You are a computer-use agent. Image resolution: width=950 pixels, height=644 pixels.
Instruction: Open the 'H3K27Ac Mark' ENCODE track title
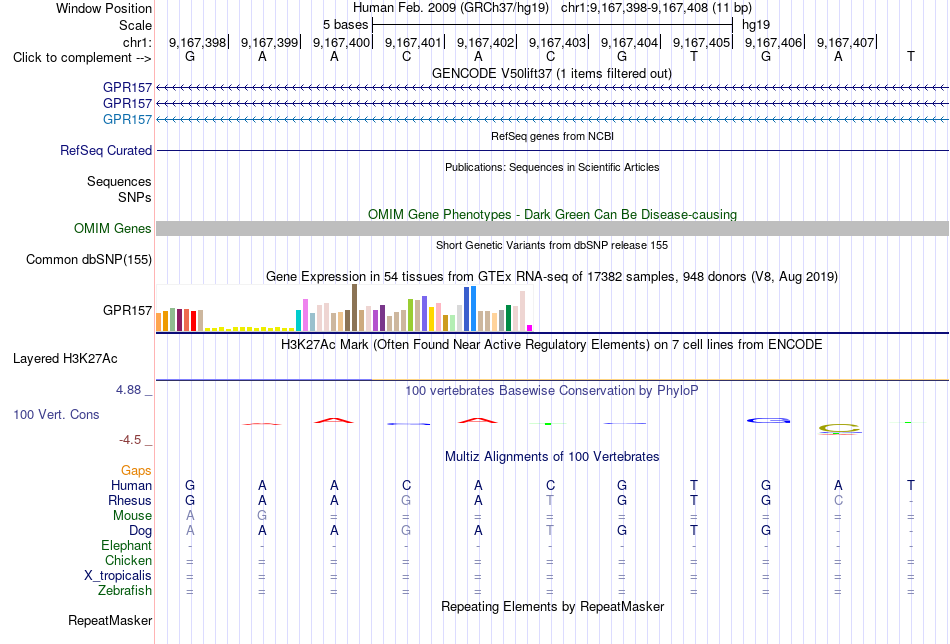552,345
